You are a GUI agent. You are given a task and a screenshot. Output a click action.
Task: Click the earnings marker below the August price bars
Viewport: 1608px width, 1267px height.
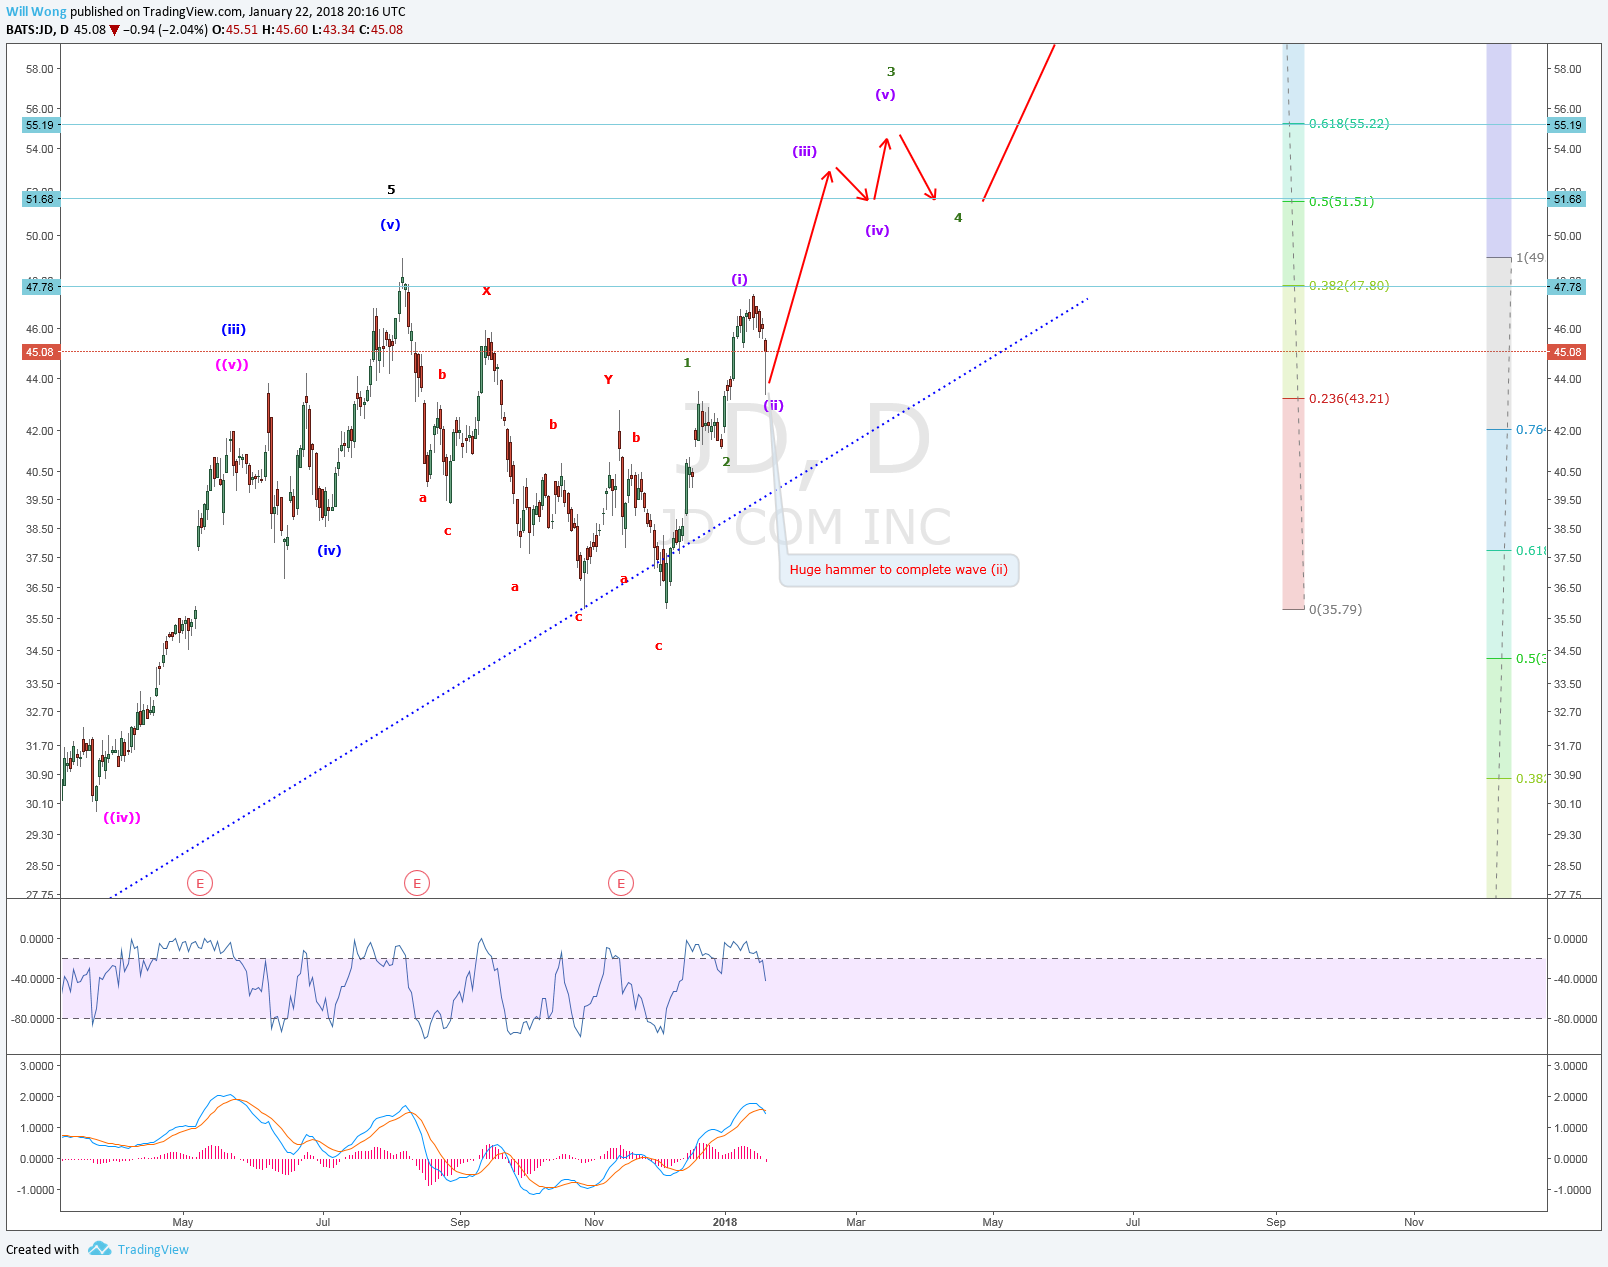click(417, 883)
